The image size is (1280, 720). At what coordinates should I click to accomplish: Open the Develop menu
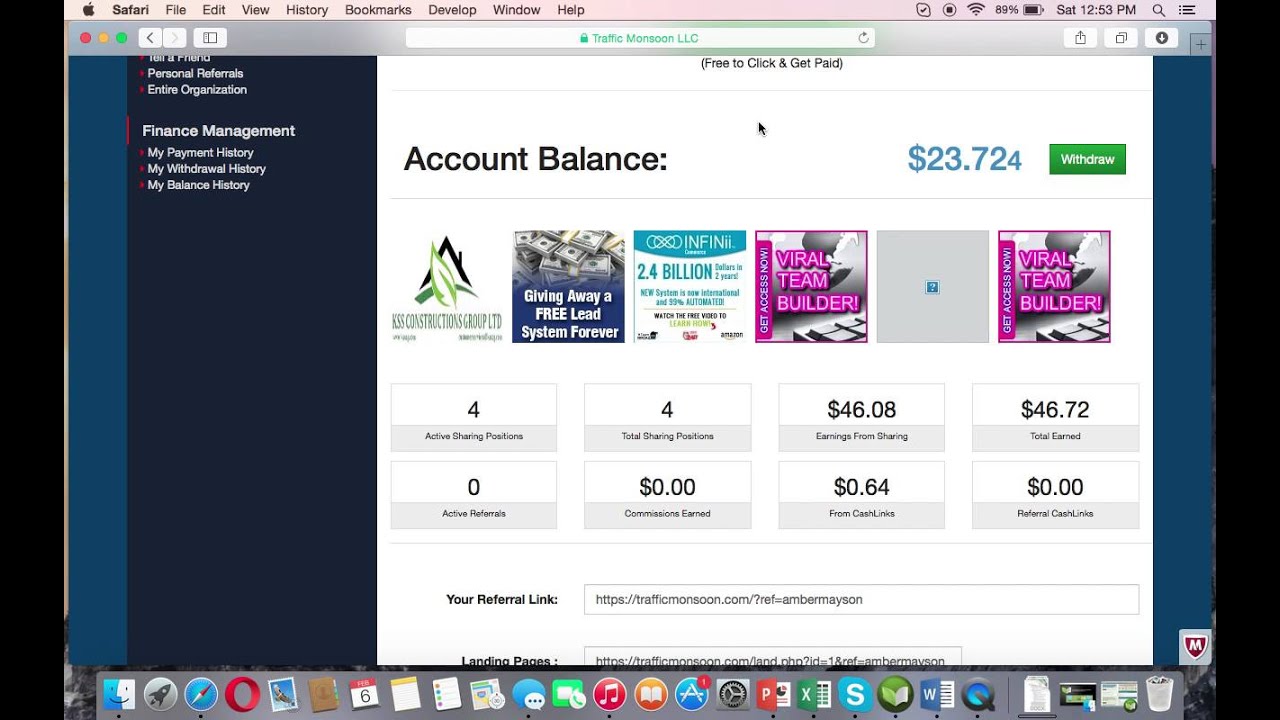(452, 10)
